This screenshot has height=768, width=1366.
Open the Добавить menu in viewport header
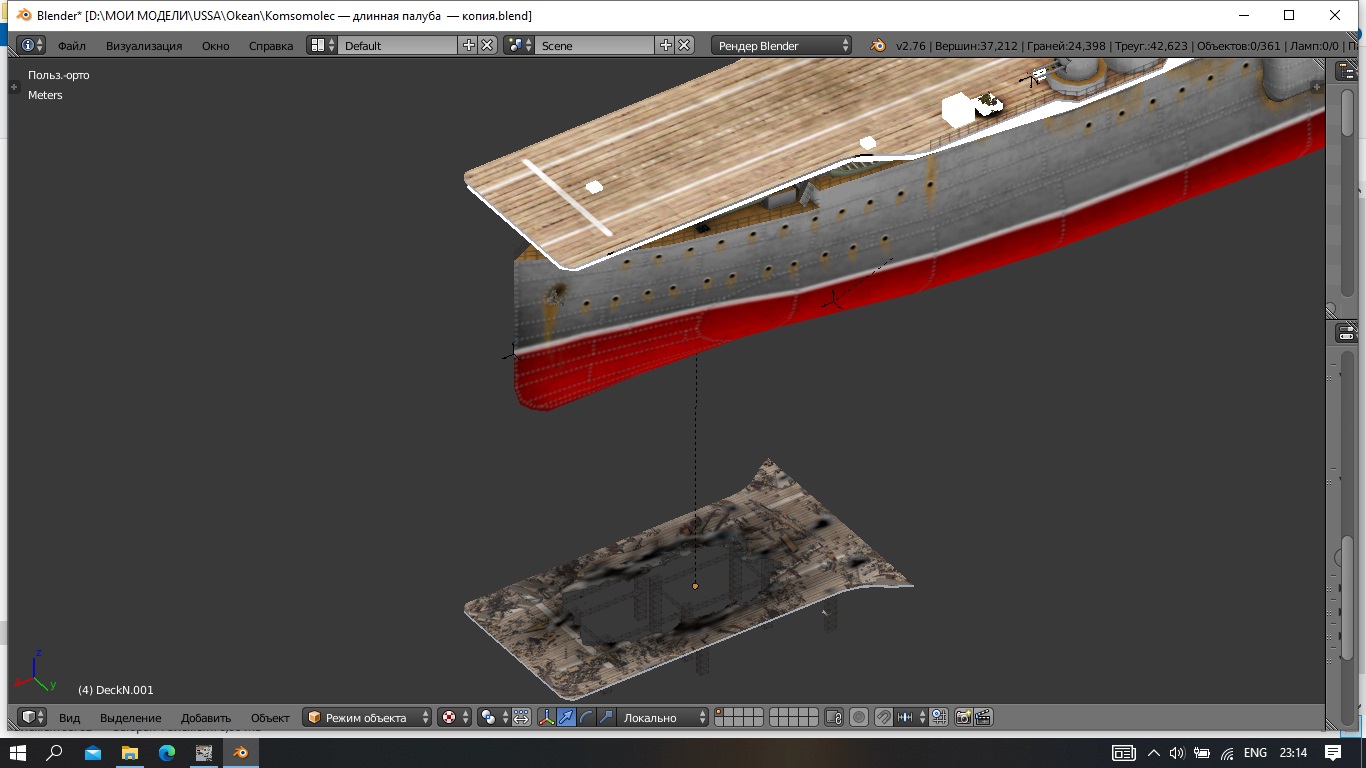tap(206, 717)
